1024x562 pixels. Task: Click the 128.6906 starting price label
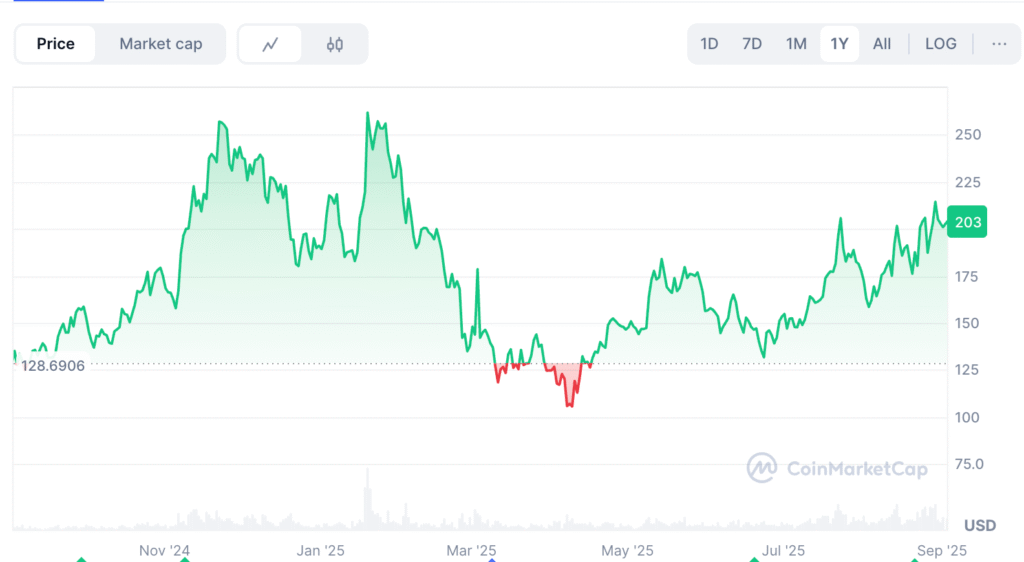[53, 365]
